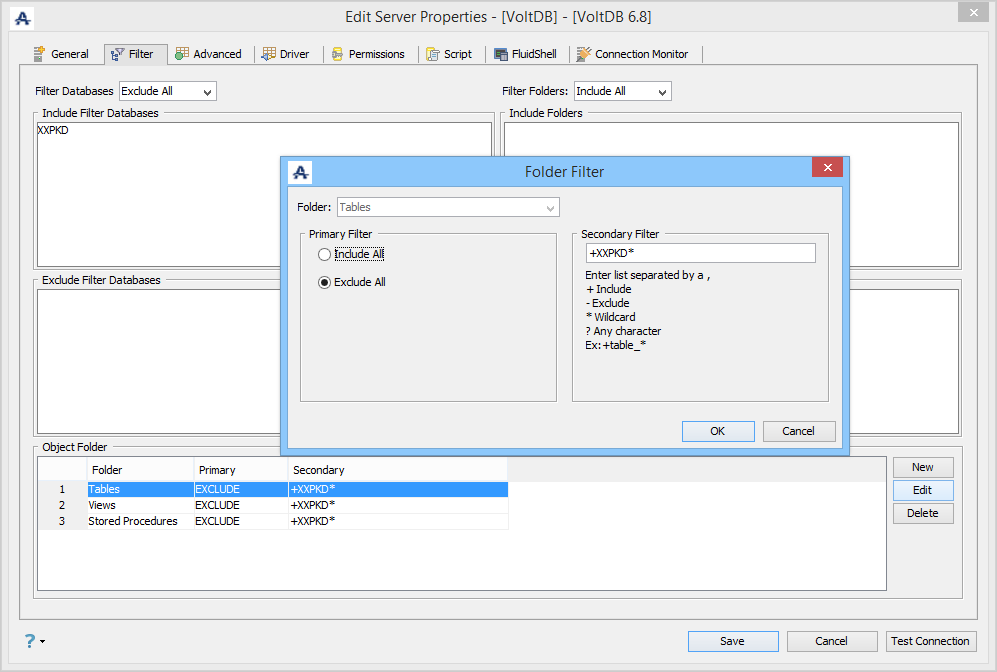Click the Primary column header
The image size is (997, 672).
coord(241,470)
